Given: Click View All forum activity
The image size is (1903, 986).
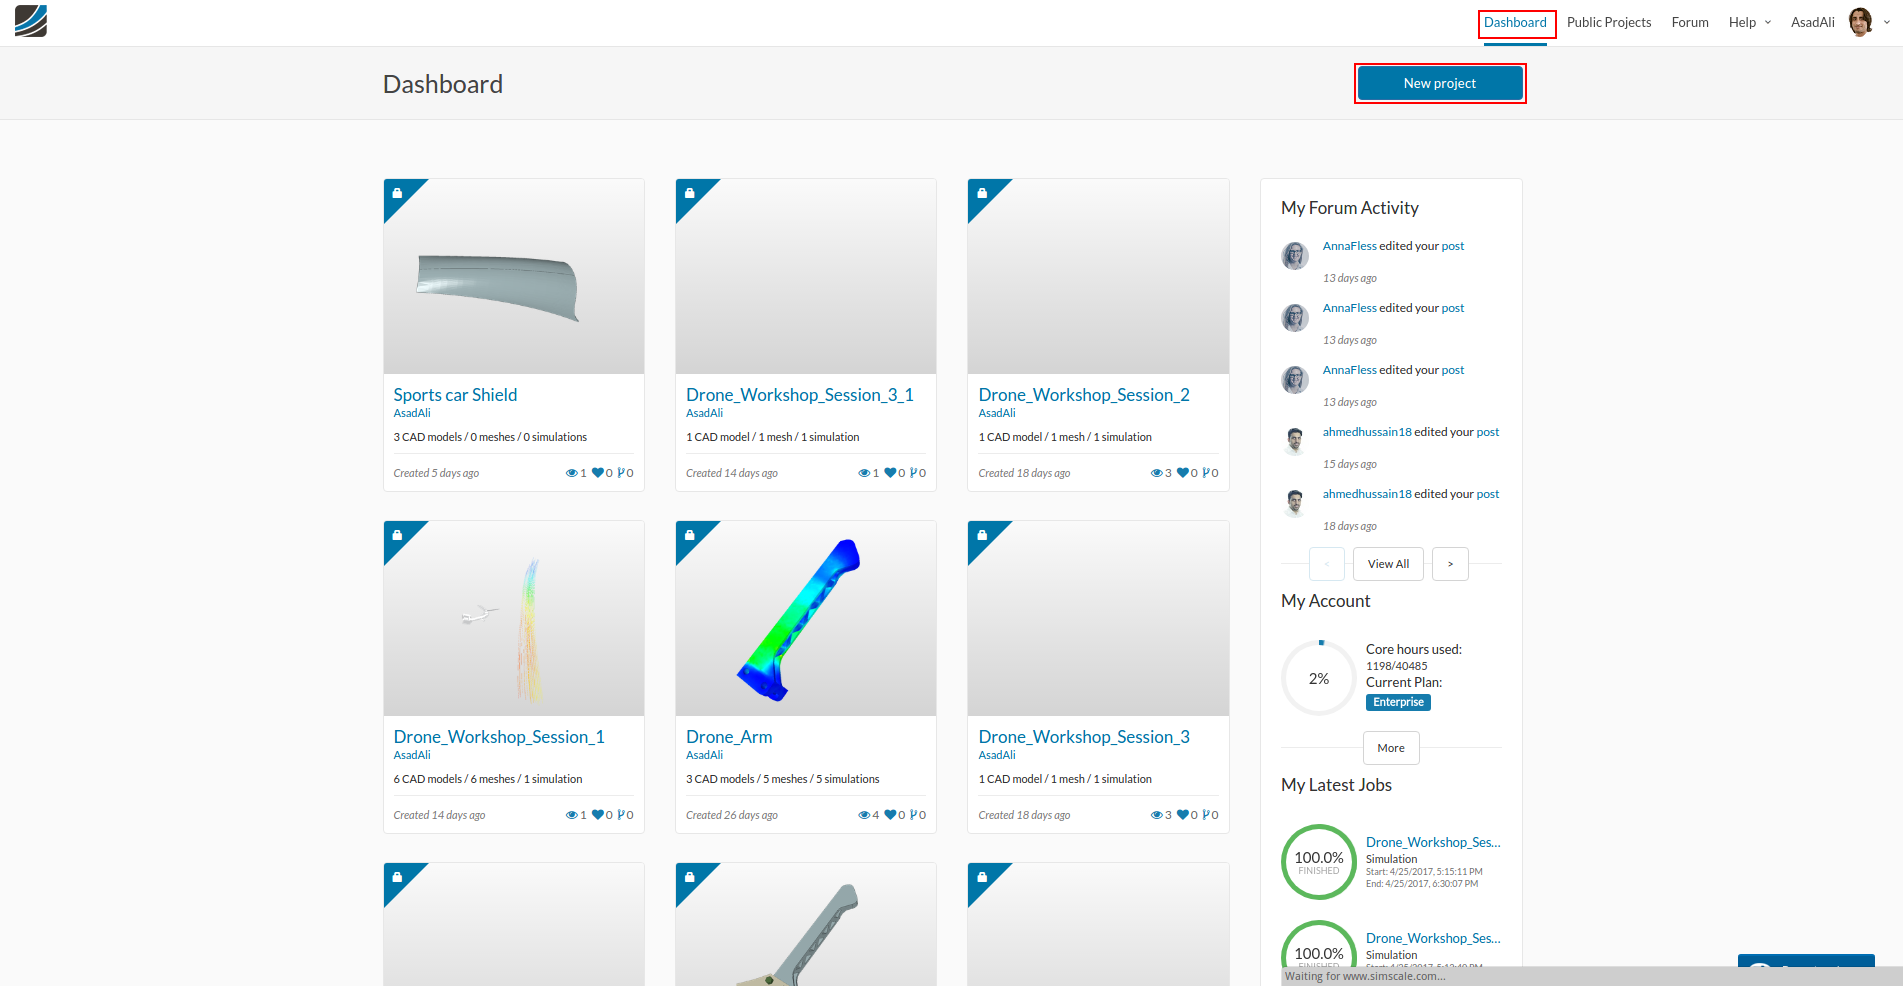Looking at the screenshot, I should [x=1389, y=564].
